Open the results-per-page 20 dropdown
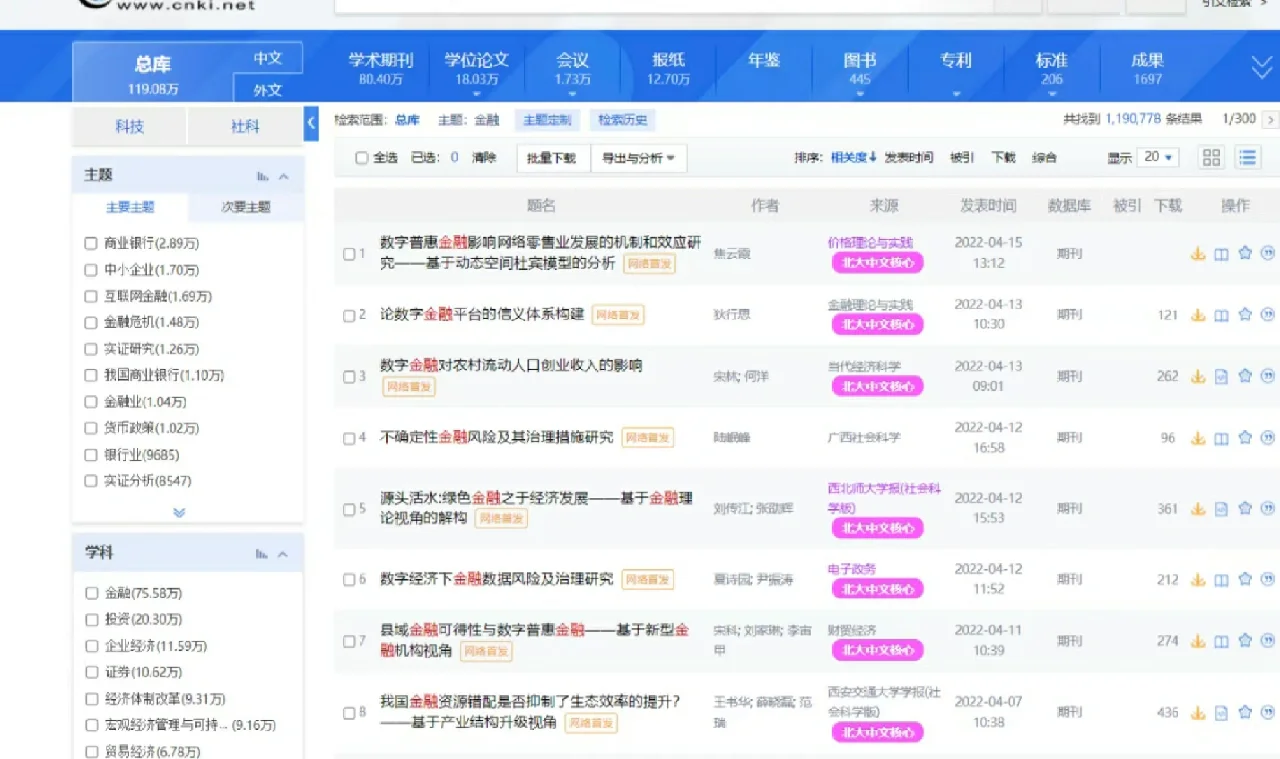 [x=1155, y=157]
